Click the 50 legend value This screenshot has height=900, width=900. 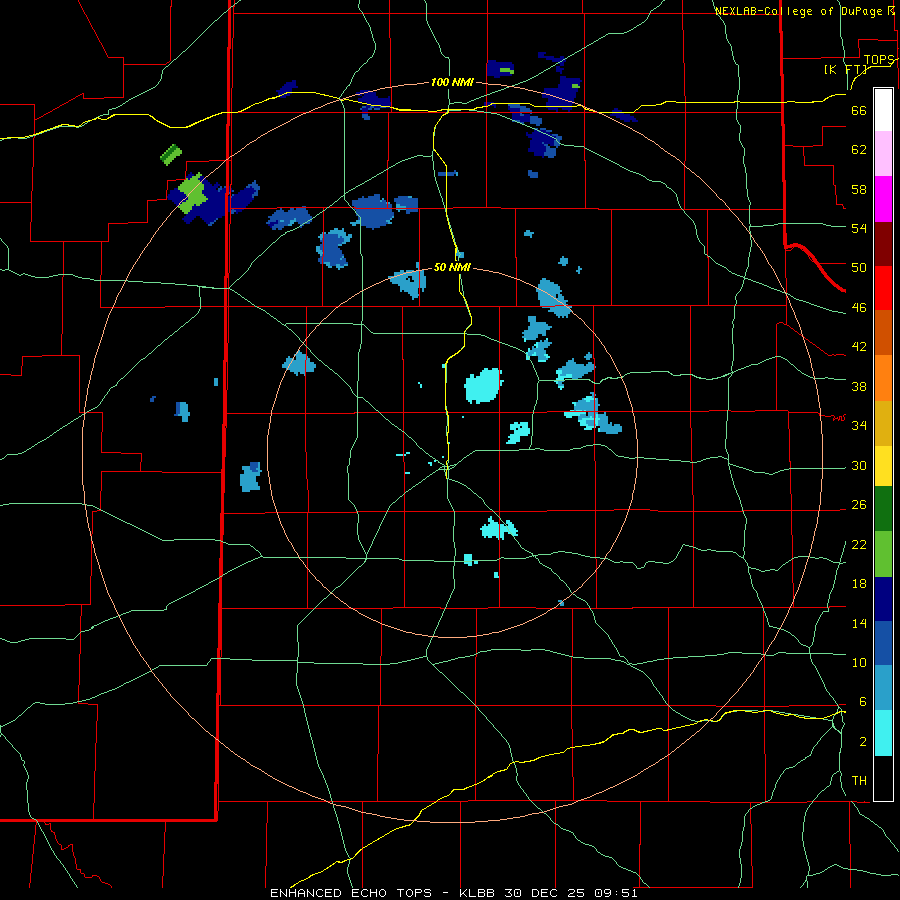click(x=859, y=267)
